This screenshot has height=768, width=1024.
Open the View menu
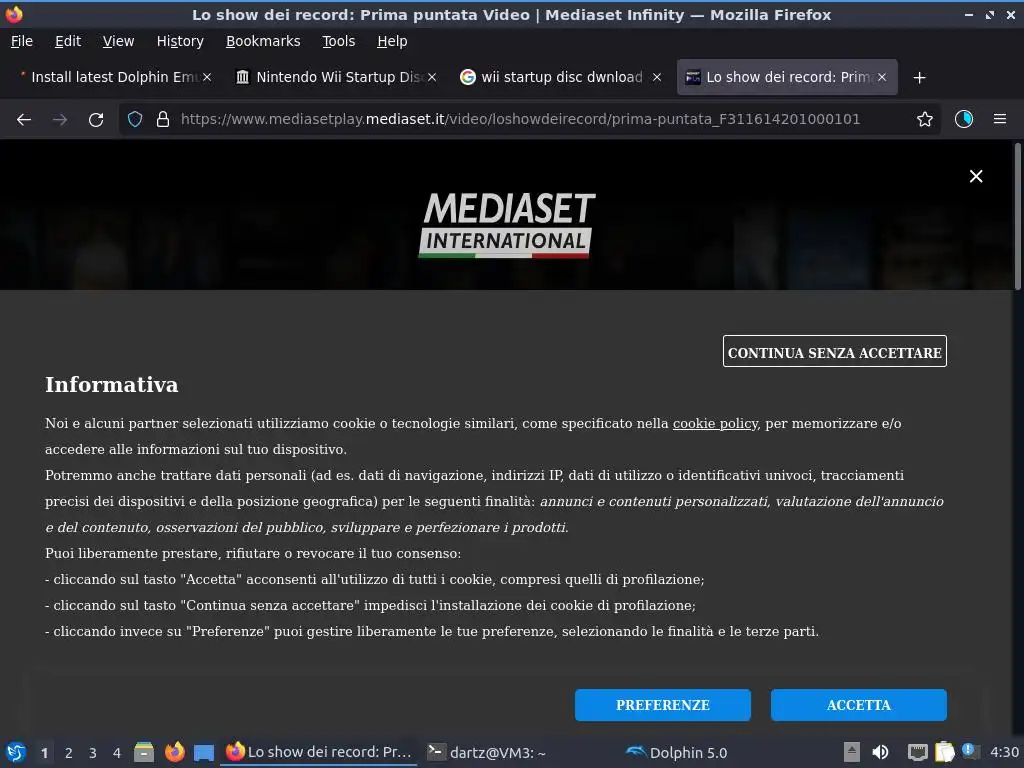(x=118, y=41)
